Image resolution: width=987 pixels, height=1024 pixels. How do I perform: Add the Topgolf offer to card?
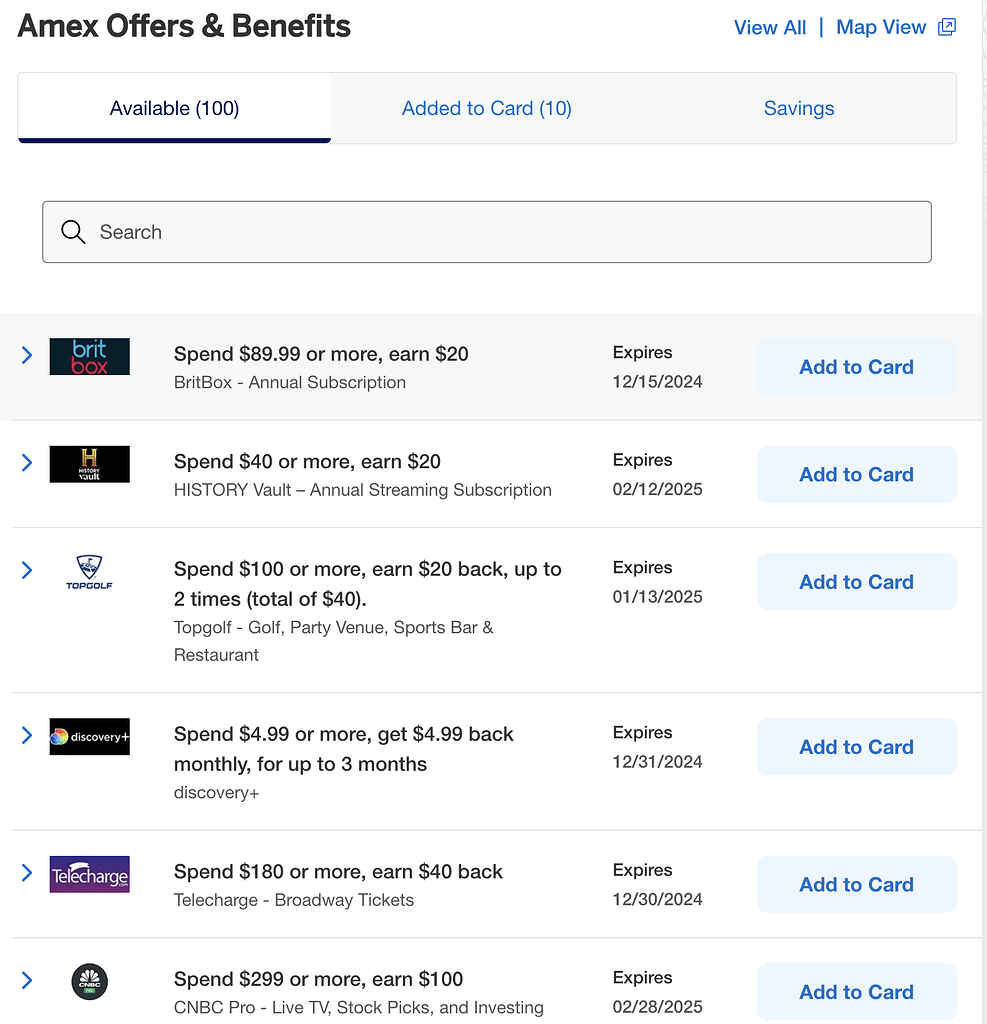tap(856, 582)
